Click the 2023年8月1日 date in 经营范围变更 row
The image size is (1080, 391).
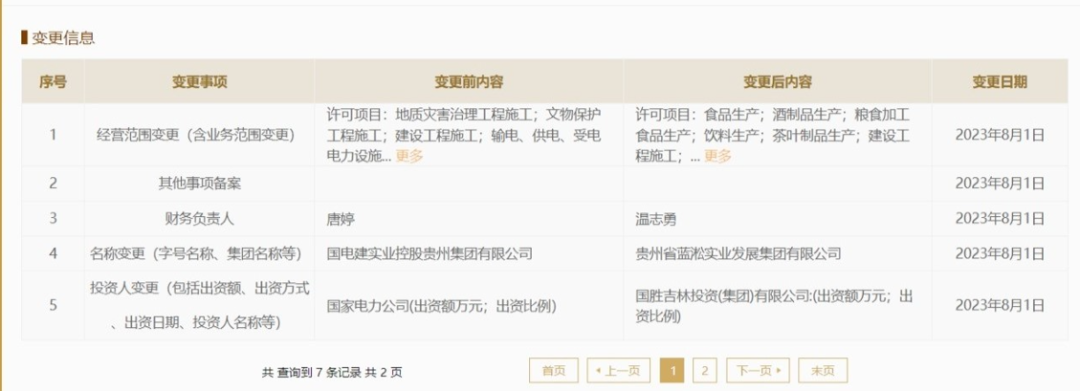point(999,135)
